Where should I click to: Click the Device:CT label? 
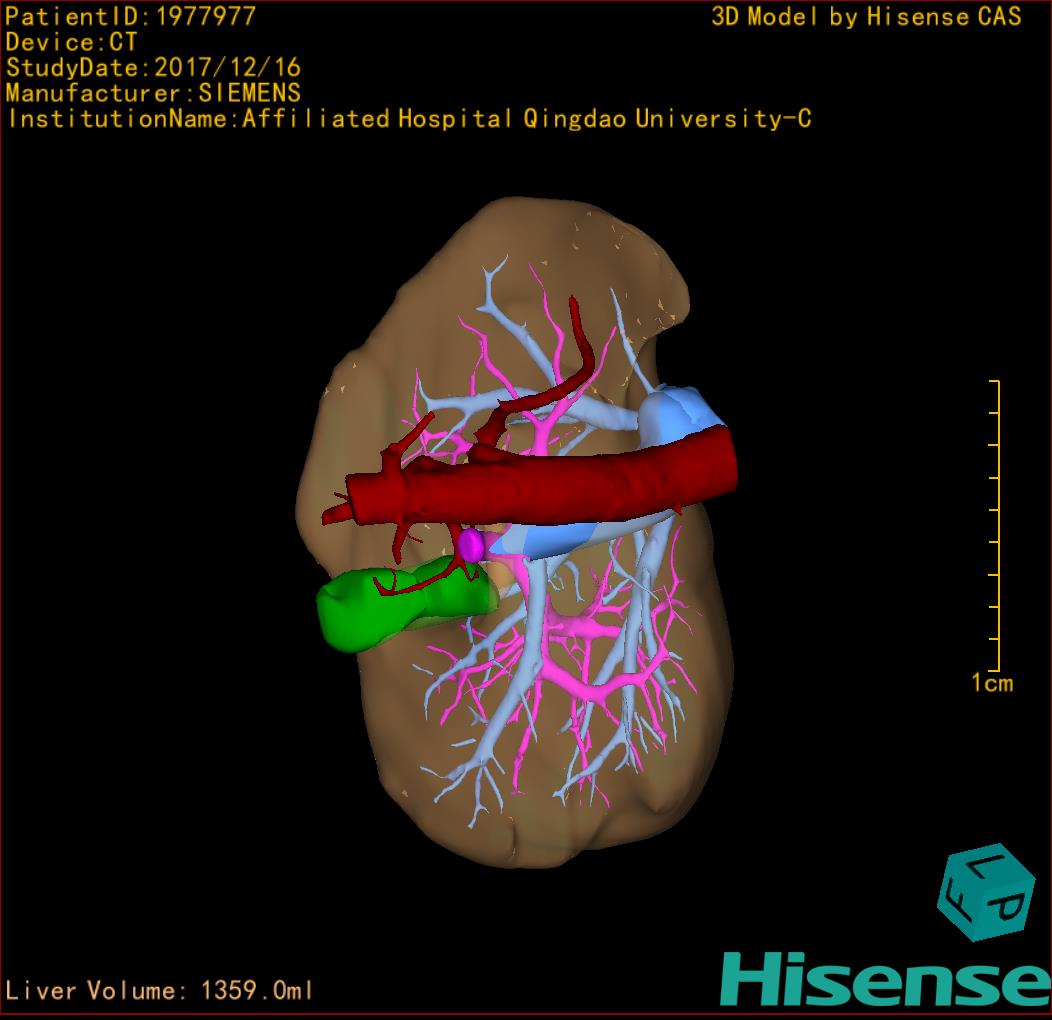(x=71, y=42)
